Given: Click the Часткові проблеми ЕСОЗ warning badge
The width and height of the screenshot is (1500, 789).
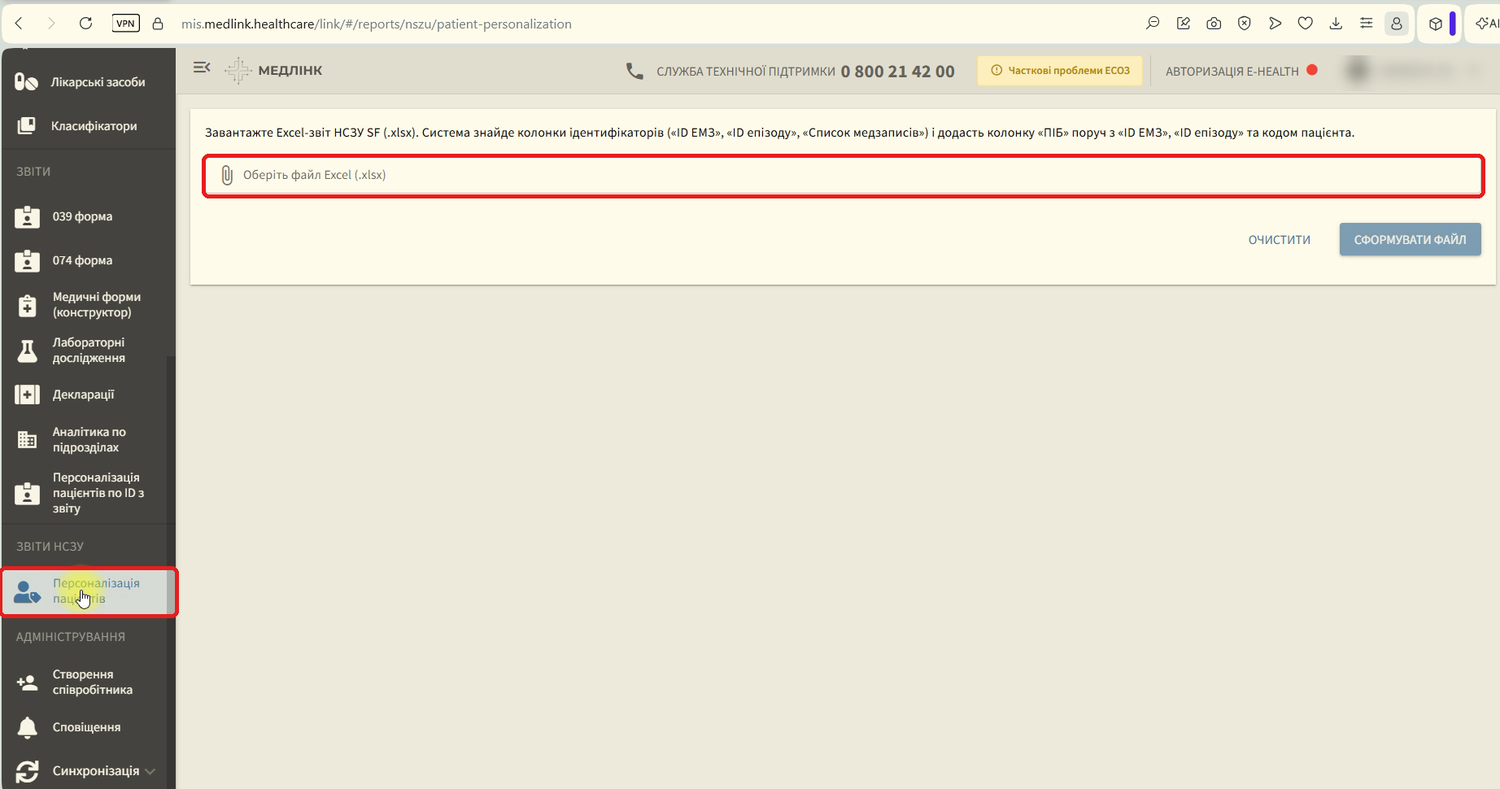Looking at the screenshot, I should pos(1059,71).
